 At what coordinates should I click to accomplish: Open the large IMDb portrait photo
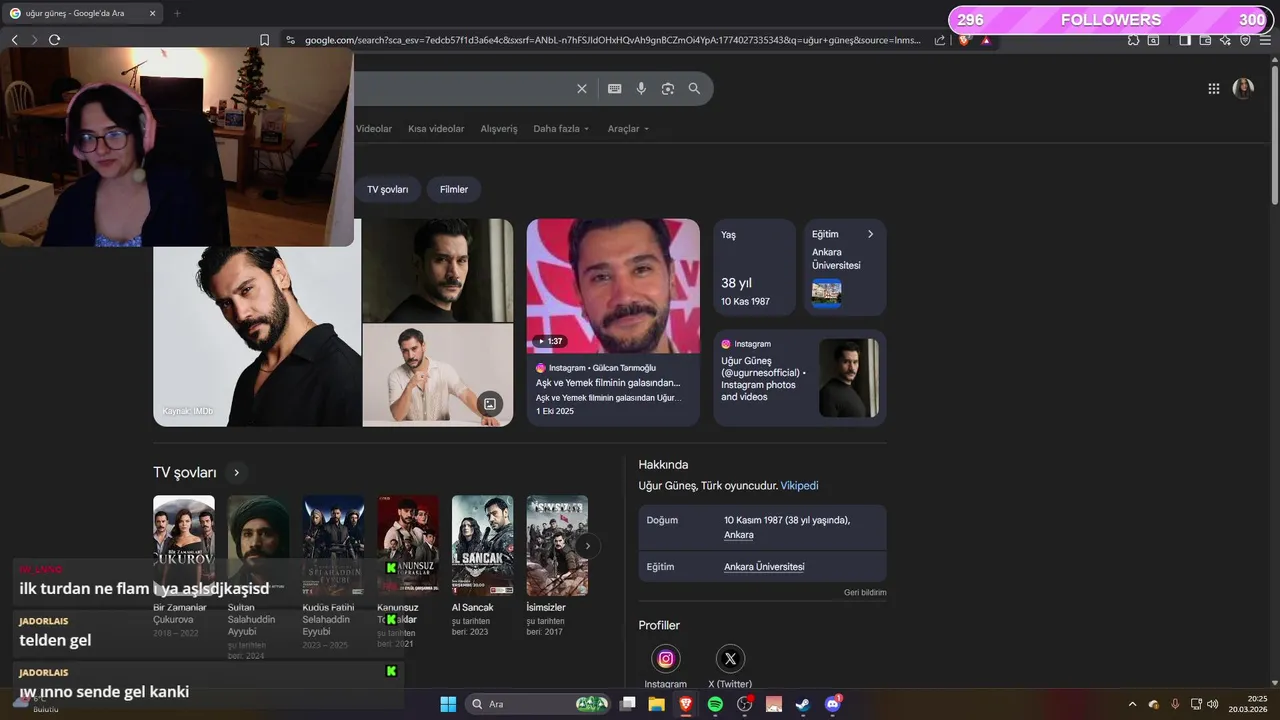[x=257, y=336]
